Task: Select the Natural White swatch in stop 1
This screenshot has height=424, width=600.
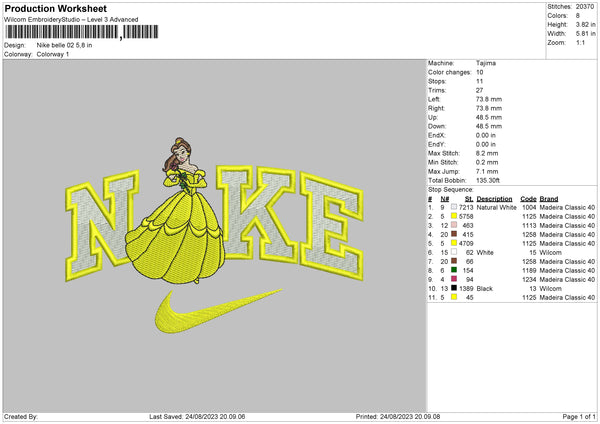Action: pos(454,207)
